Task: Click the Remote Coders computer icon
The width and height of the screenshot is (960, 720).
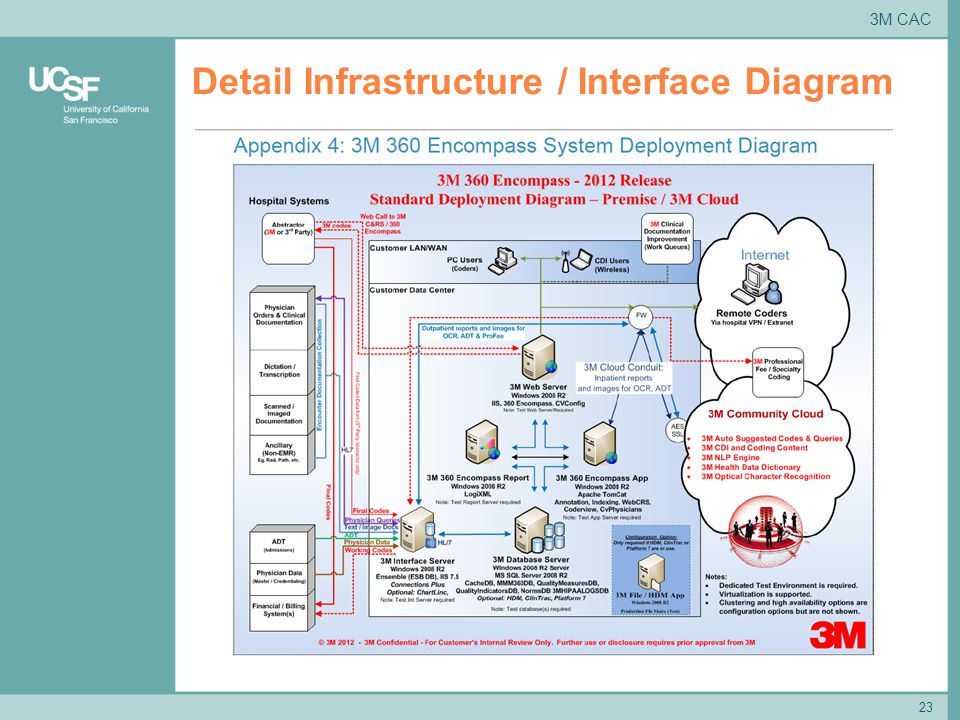Action: tap(757, 286)
